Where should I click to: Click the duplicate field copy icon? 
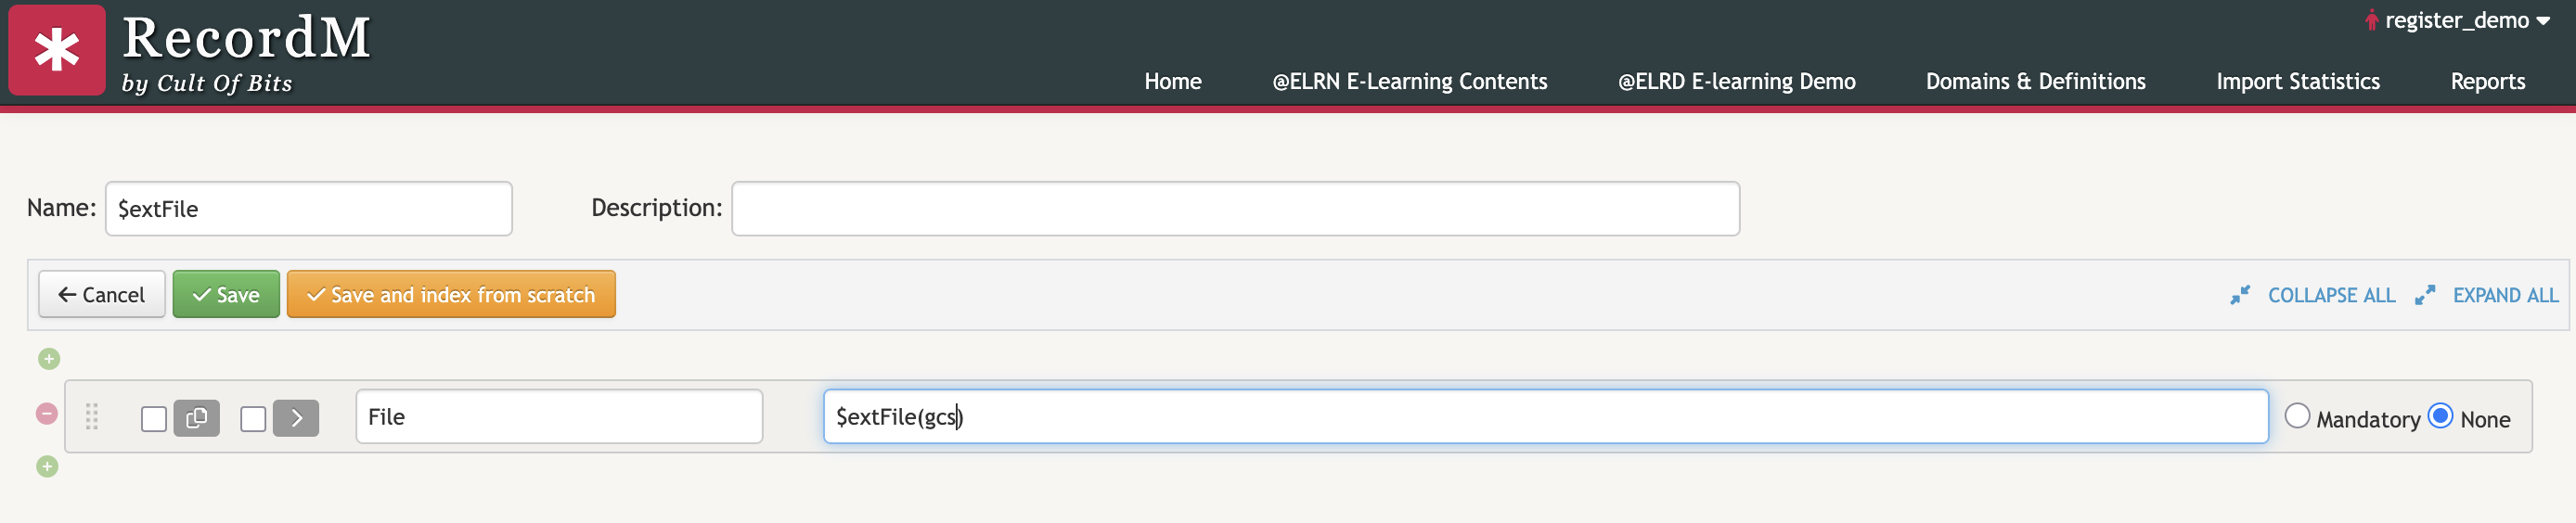[197, 418]
